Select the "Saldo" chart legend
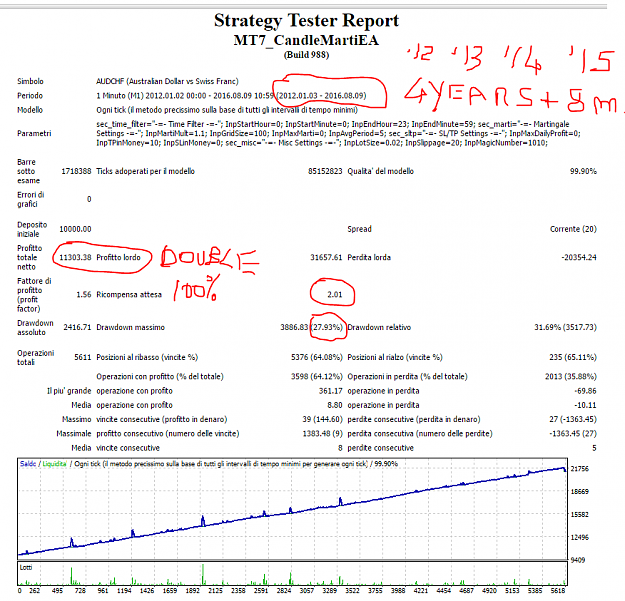 click(x=28, y=464)
